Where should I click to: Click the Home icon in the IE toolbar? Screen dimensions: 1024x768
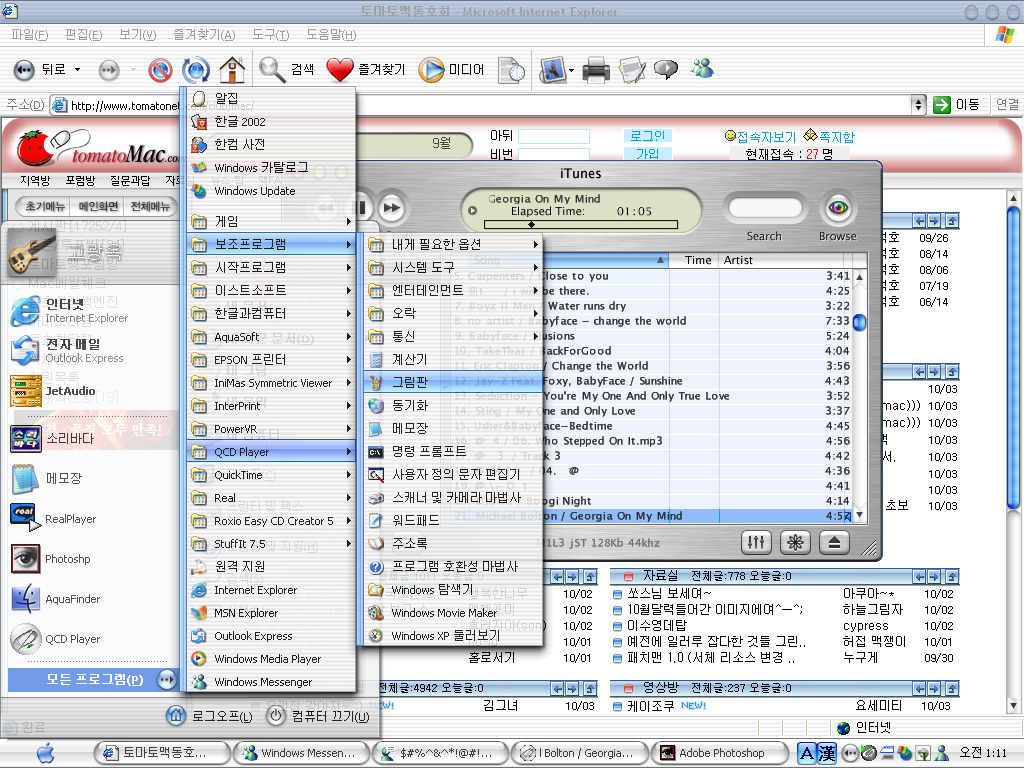click(232, 69)
